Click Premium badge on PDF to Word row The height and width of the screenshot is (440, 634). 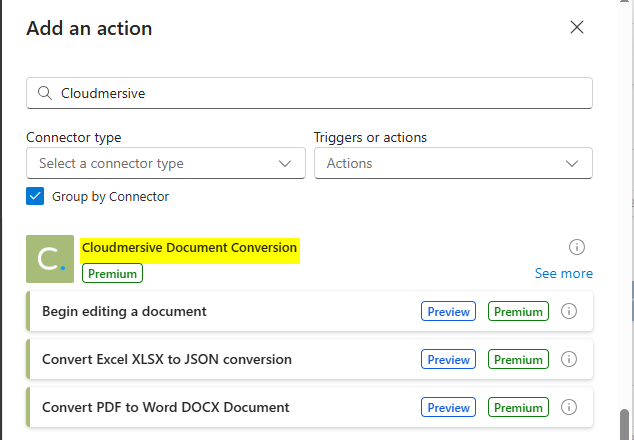tap(518, 407)
